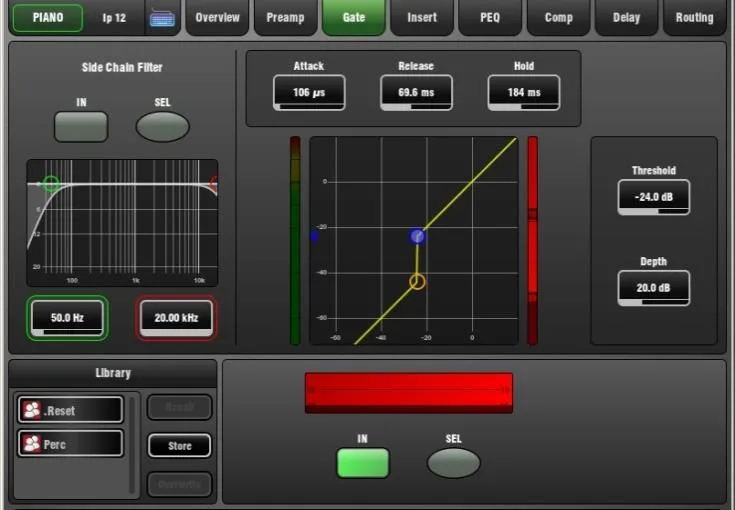Open the on-screen keyboard icon

point(162,18)
